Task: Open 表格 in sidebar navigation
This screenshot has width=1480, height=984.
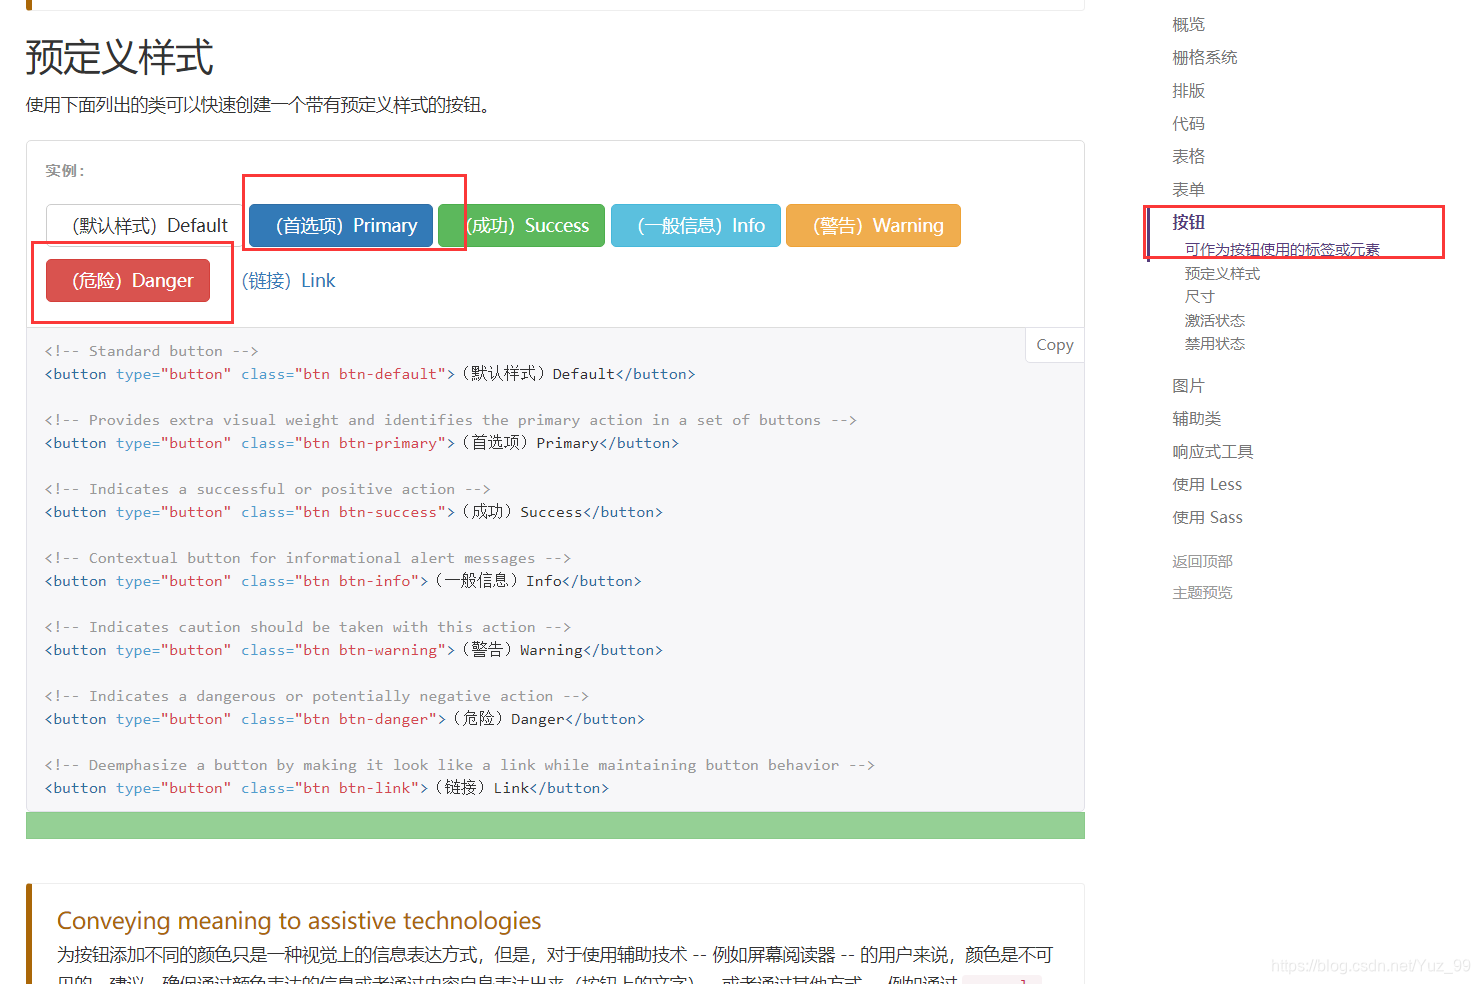Action: 1188,156
